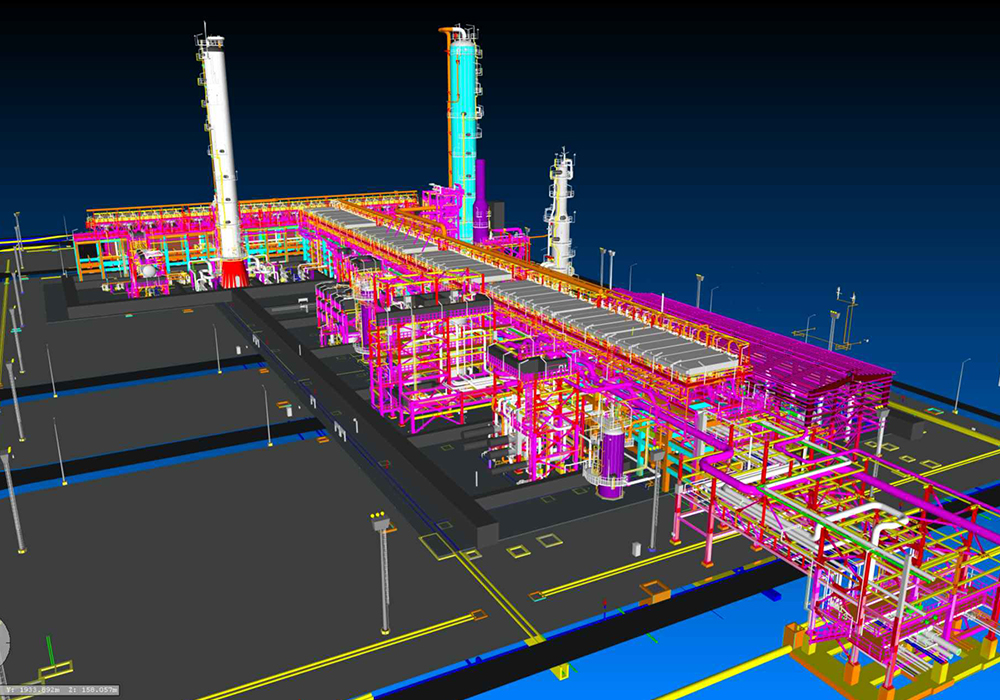Select the red skirt base of white tower
Screen dimensions: 1000x700
pyautogui.click(x=233, y=273)
